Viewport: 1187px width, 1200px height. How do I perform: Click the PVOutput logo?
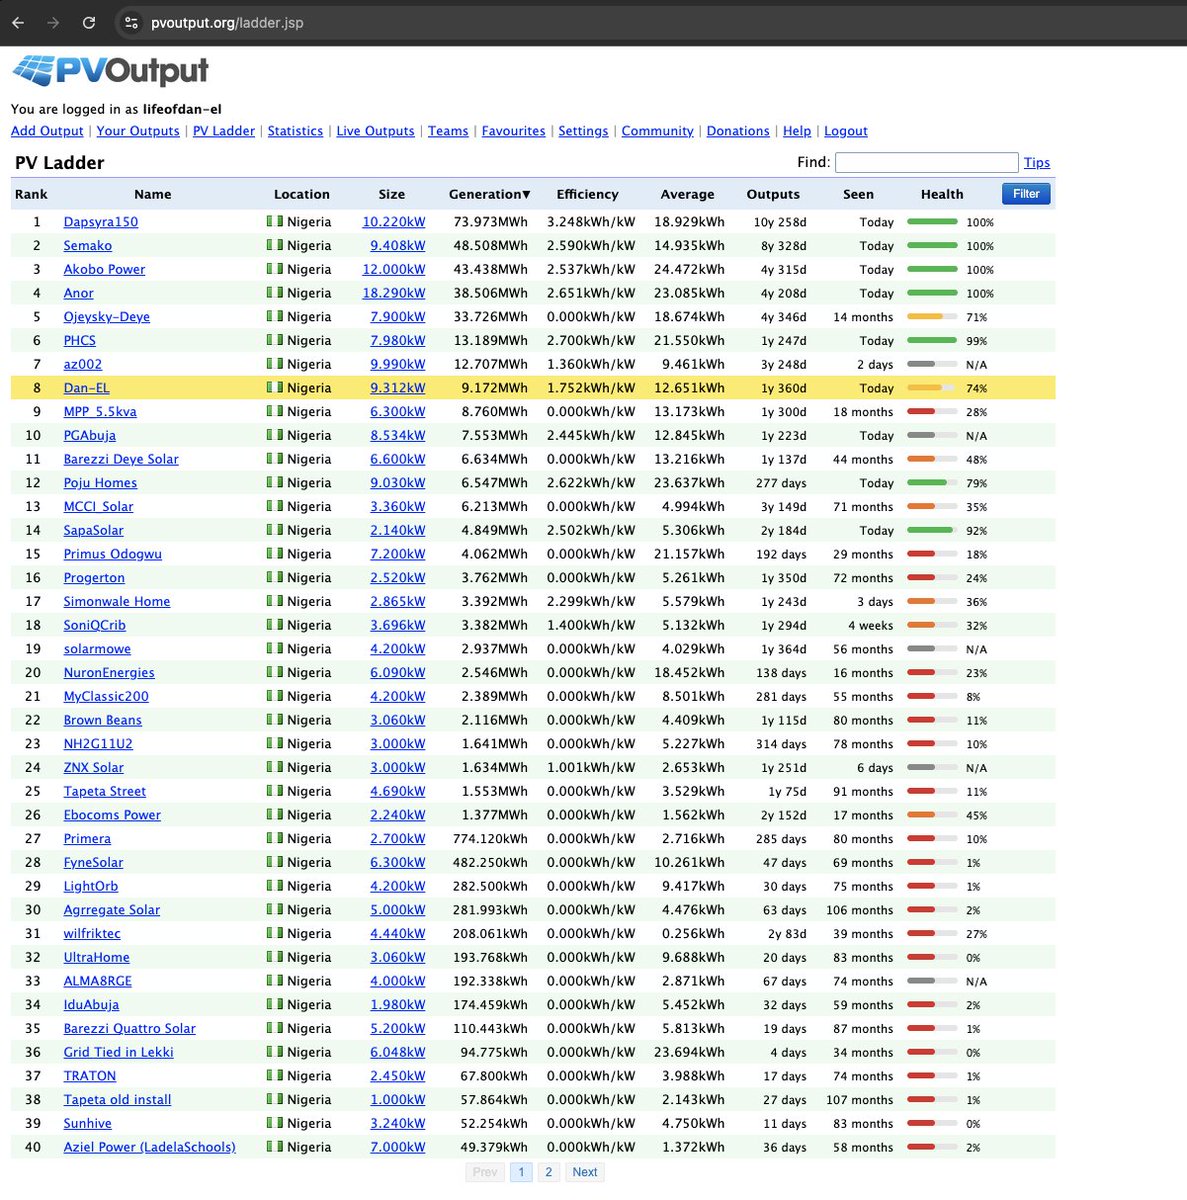[110, 70]
